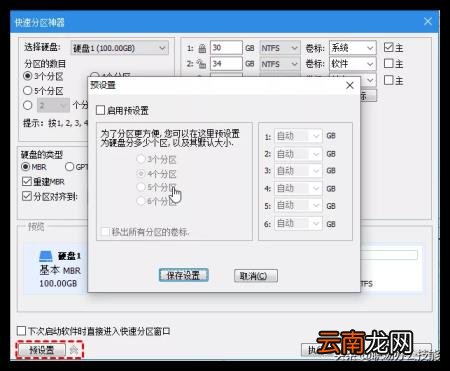Open preset size dropdown for partition 5

(x=298, y=206)
